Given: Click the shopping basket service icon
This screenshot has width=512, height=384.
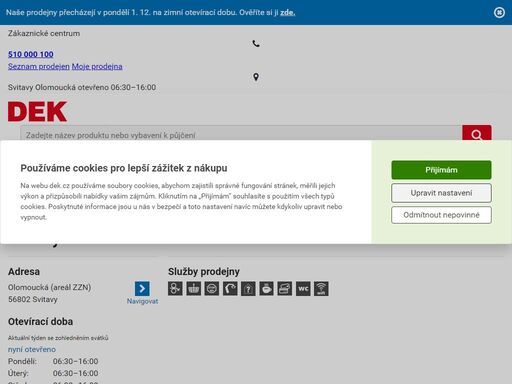Looking at the screenshot, I should point(194,289).
